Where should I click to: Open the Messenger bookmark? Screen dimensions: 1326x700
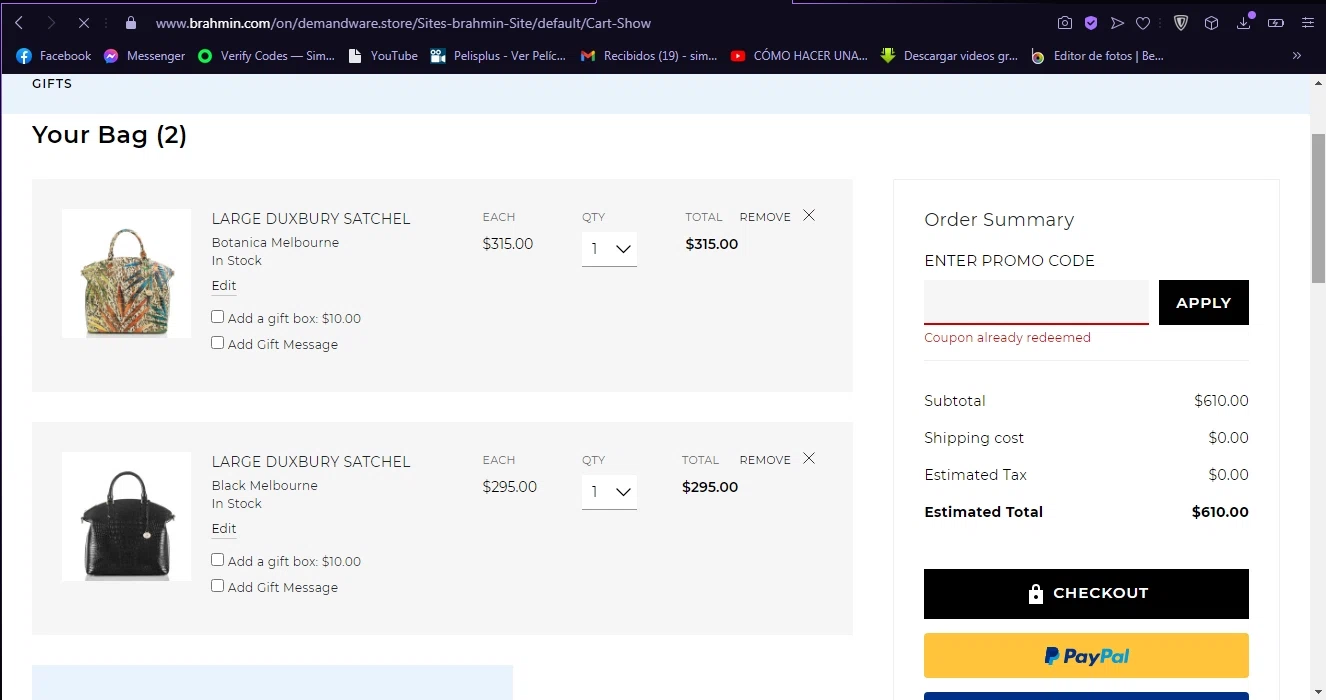tap(145, 56)
